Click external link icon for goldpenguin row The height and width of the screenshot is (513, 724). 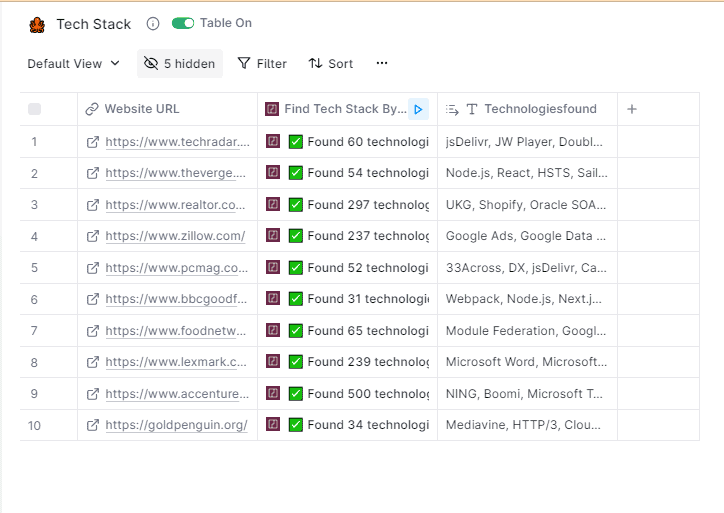coord(93,425)
